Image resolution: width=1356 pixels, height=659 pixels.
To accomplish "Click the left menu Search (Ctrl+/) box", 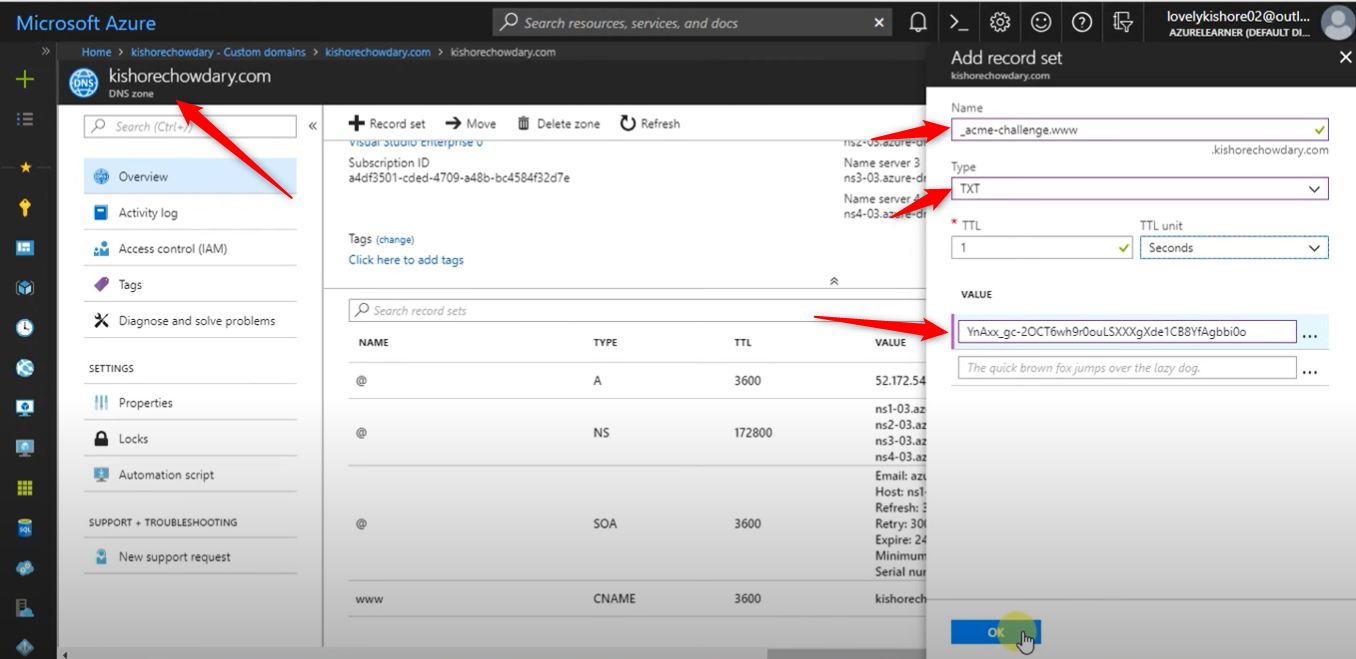I will pyautogui.click(x=191, y=126).
